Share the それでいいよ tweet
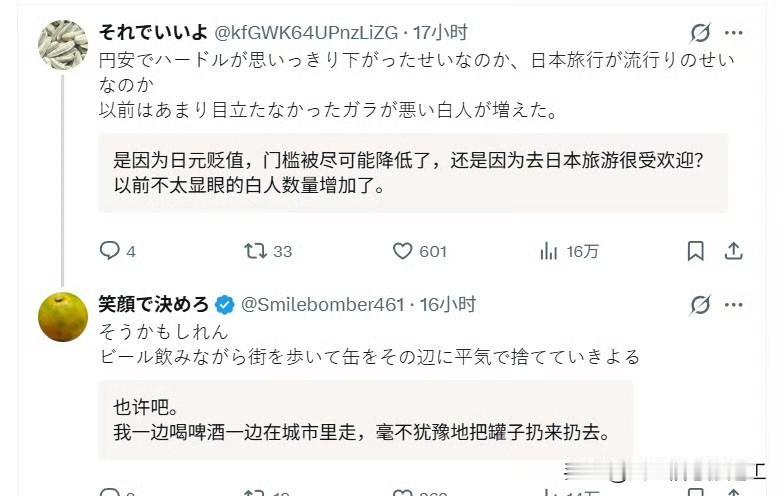The height and width of the screenshot is (496, 781). pyautogui.click(x=733, y=251)
